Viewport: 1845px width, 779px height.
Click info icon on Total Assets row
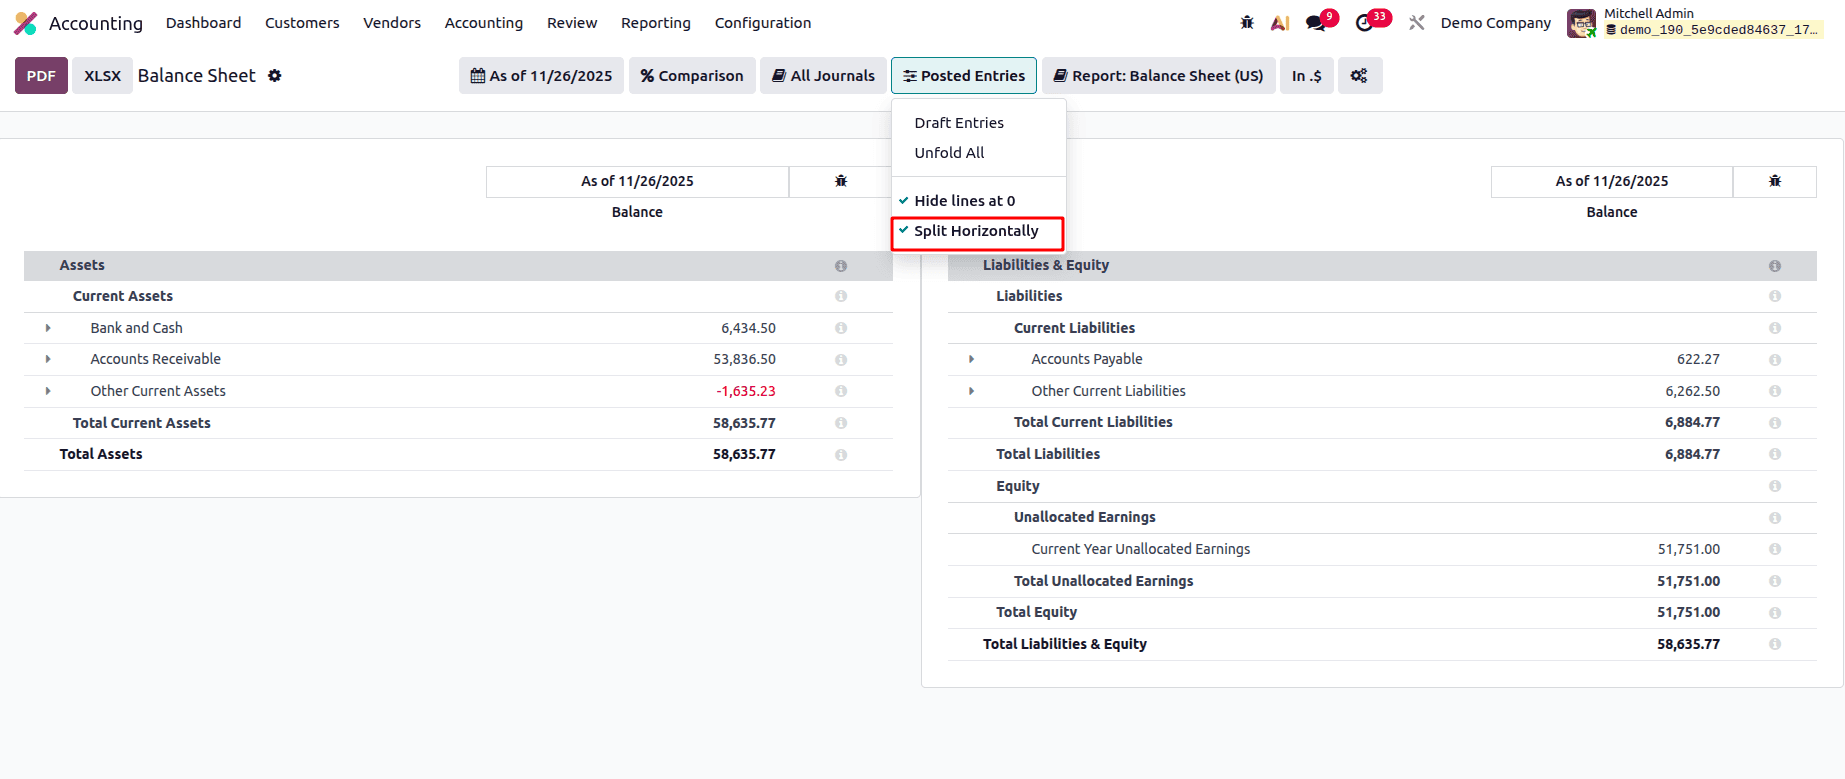[x=841, y=455]
